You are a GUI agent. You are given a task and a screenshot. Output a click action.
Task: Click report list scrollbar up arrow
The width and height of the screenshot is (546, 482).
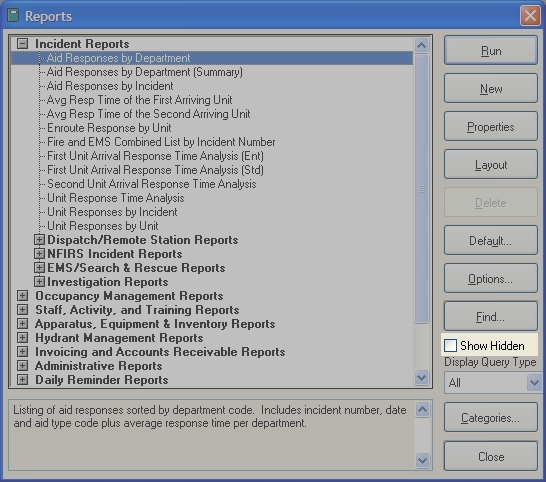421,45
